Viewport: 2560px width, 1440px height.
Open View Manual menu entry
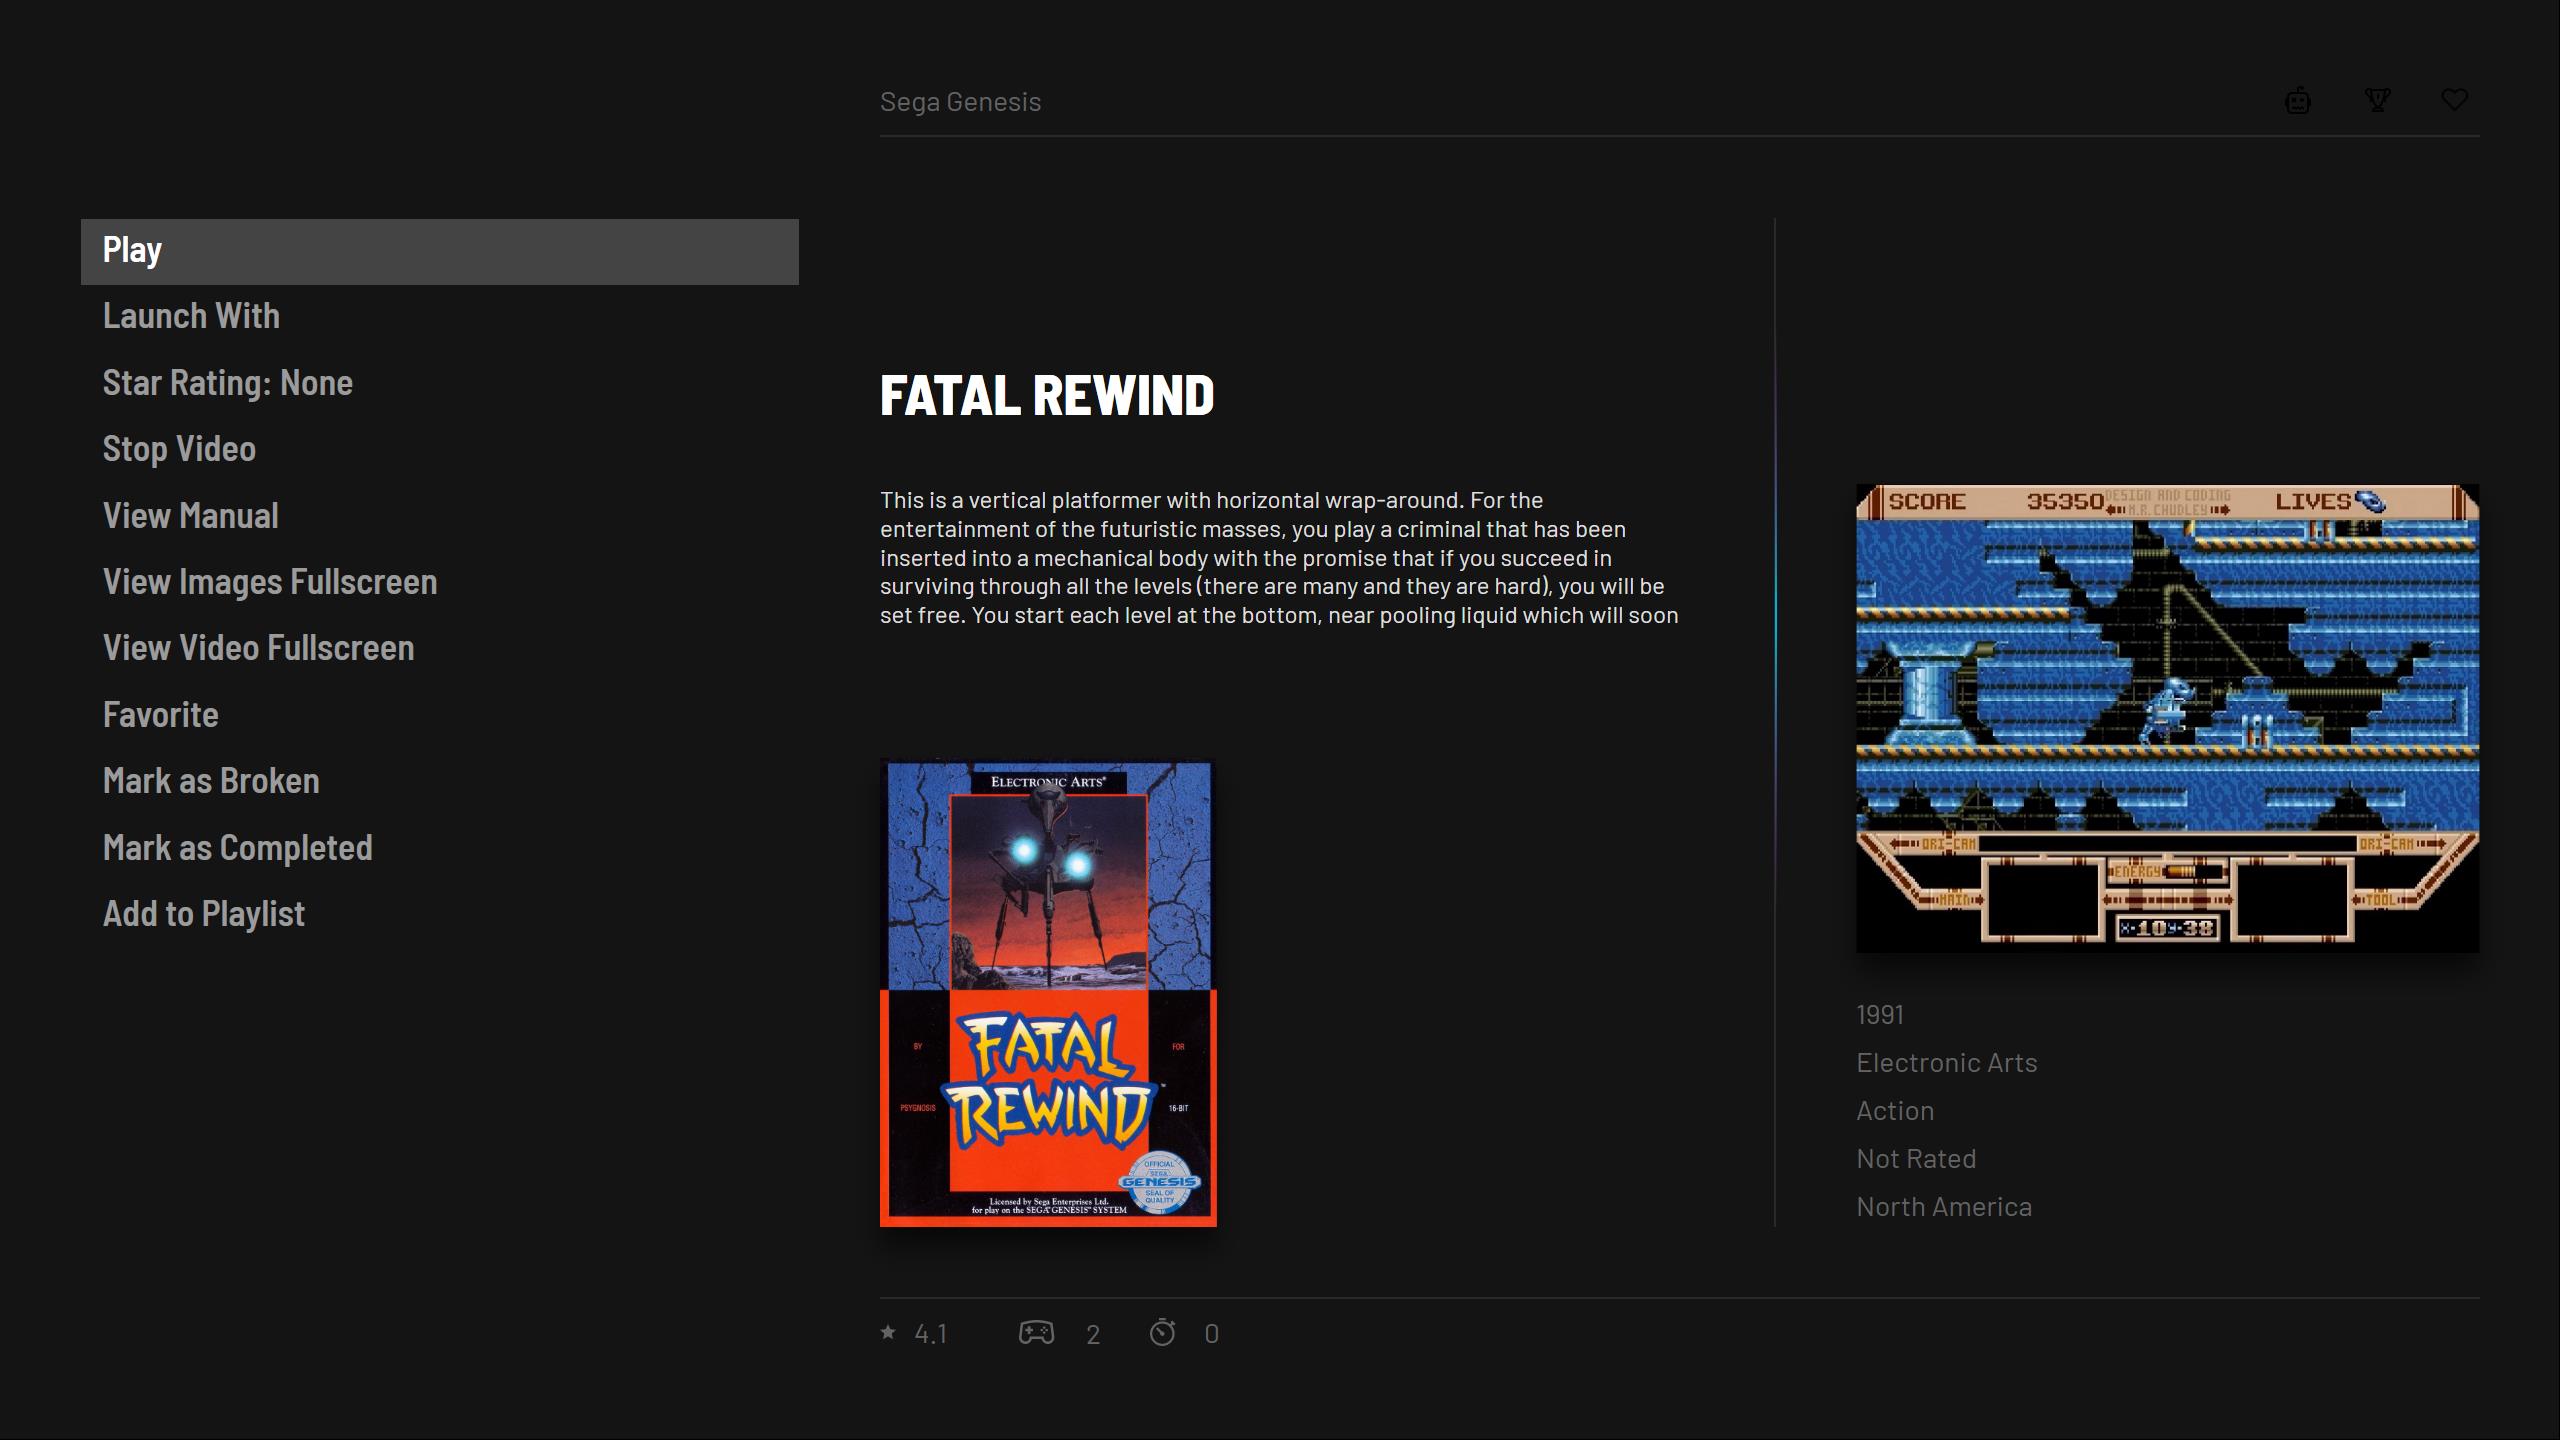[x=440, y=516]
